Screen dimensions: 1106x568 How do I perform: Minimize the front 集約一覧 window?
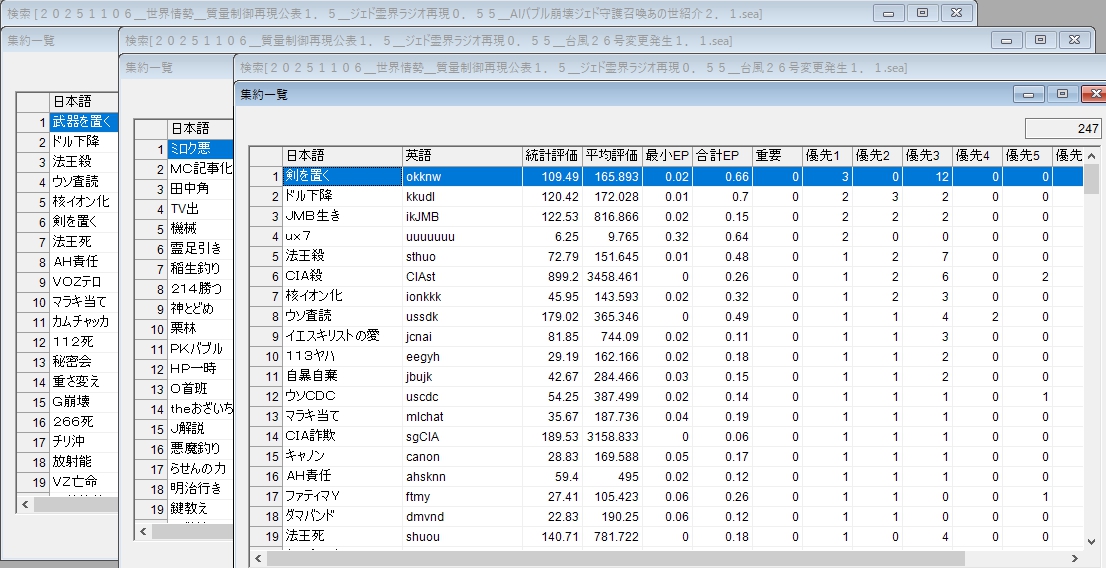(1028, 94)
